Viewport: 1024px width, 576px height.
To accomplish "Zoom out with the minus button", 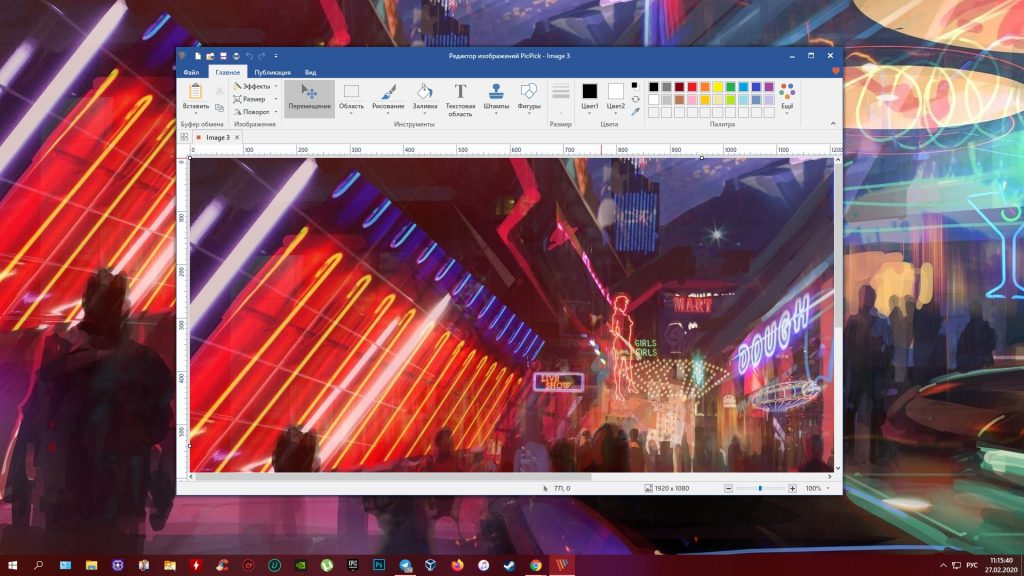I will [x=728, y=488].
